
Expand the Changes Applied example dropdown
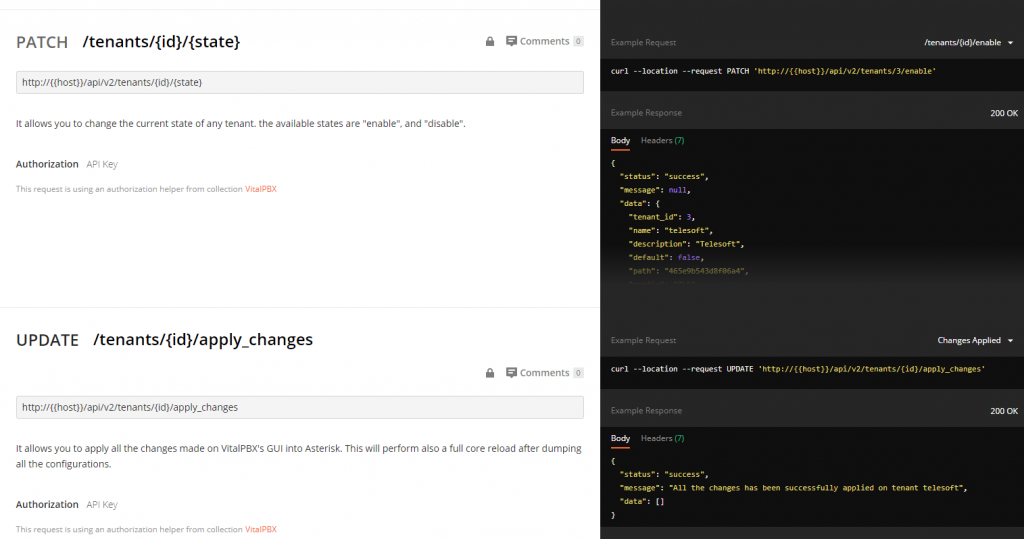pyautogui.click(x=975, y=340)
